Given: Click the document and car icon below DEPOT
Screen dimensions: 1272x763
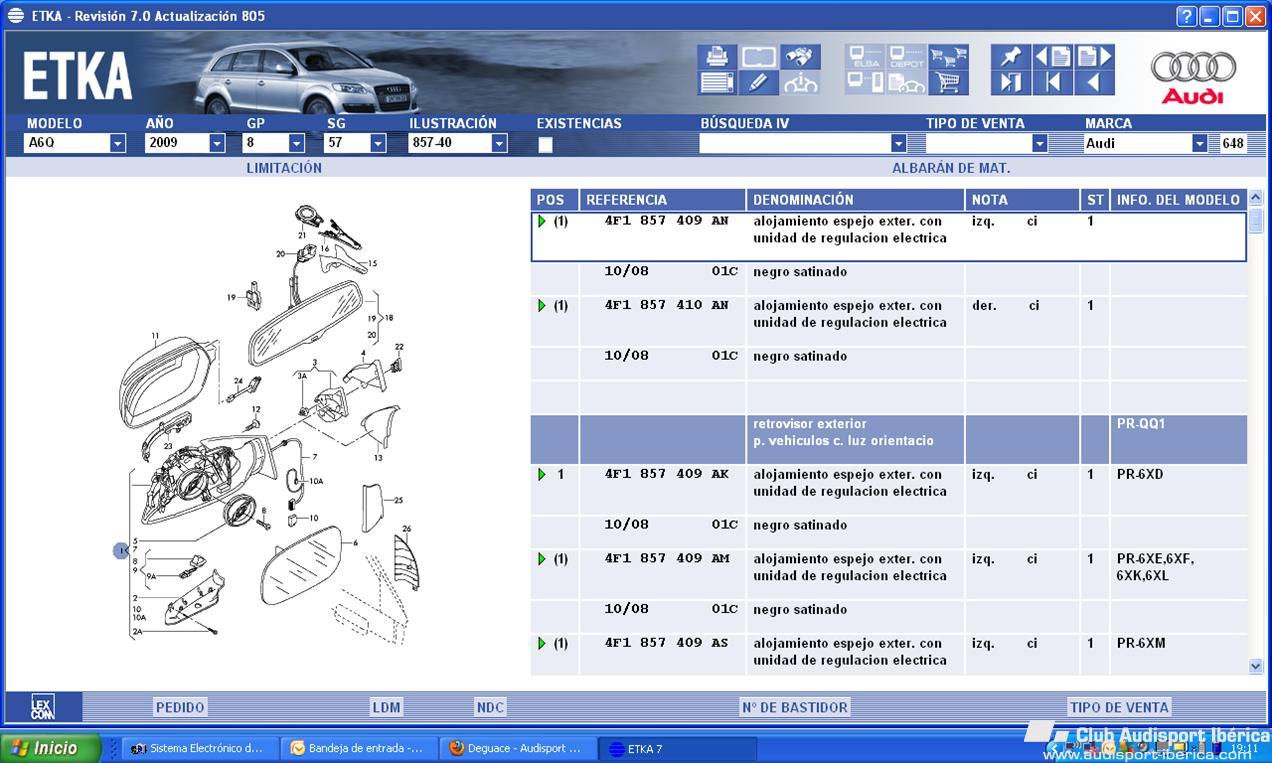Looking at the screenshot, I should click(x=906, y=83).
